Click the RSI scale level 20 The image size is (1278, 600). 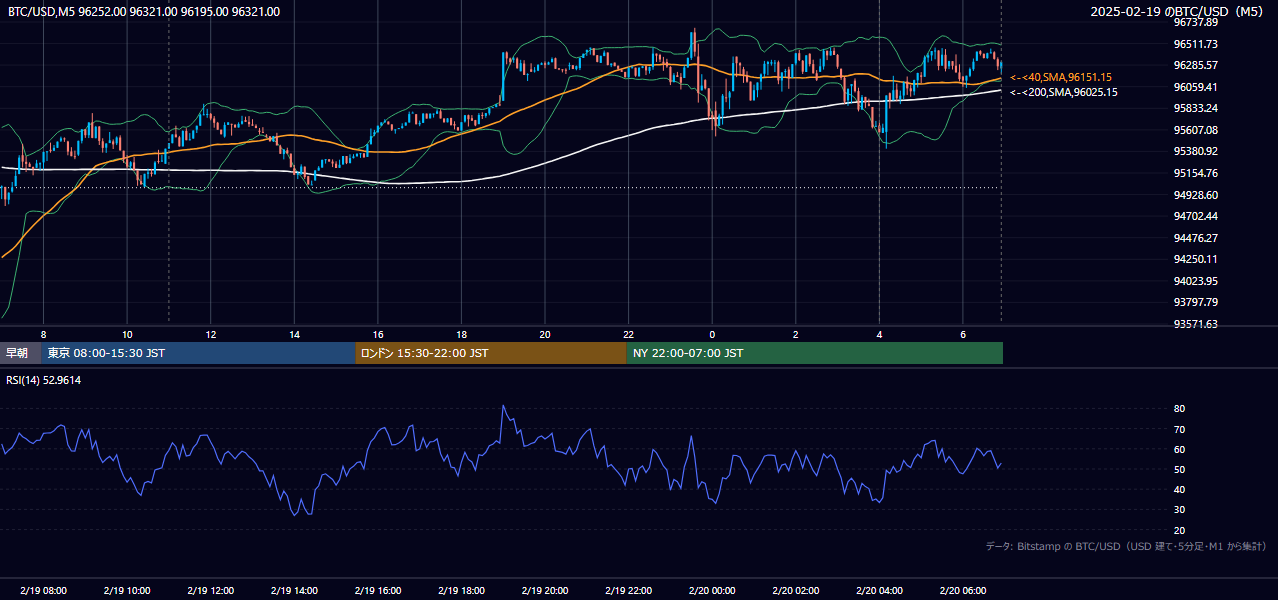(1179, 530)
